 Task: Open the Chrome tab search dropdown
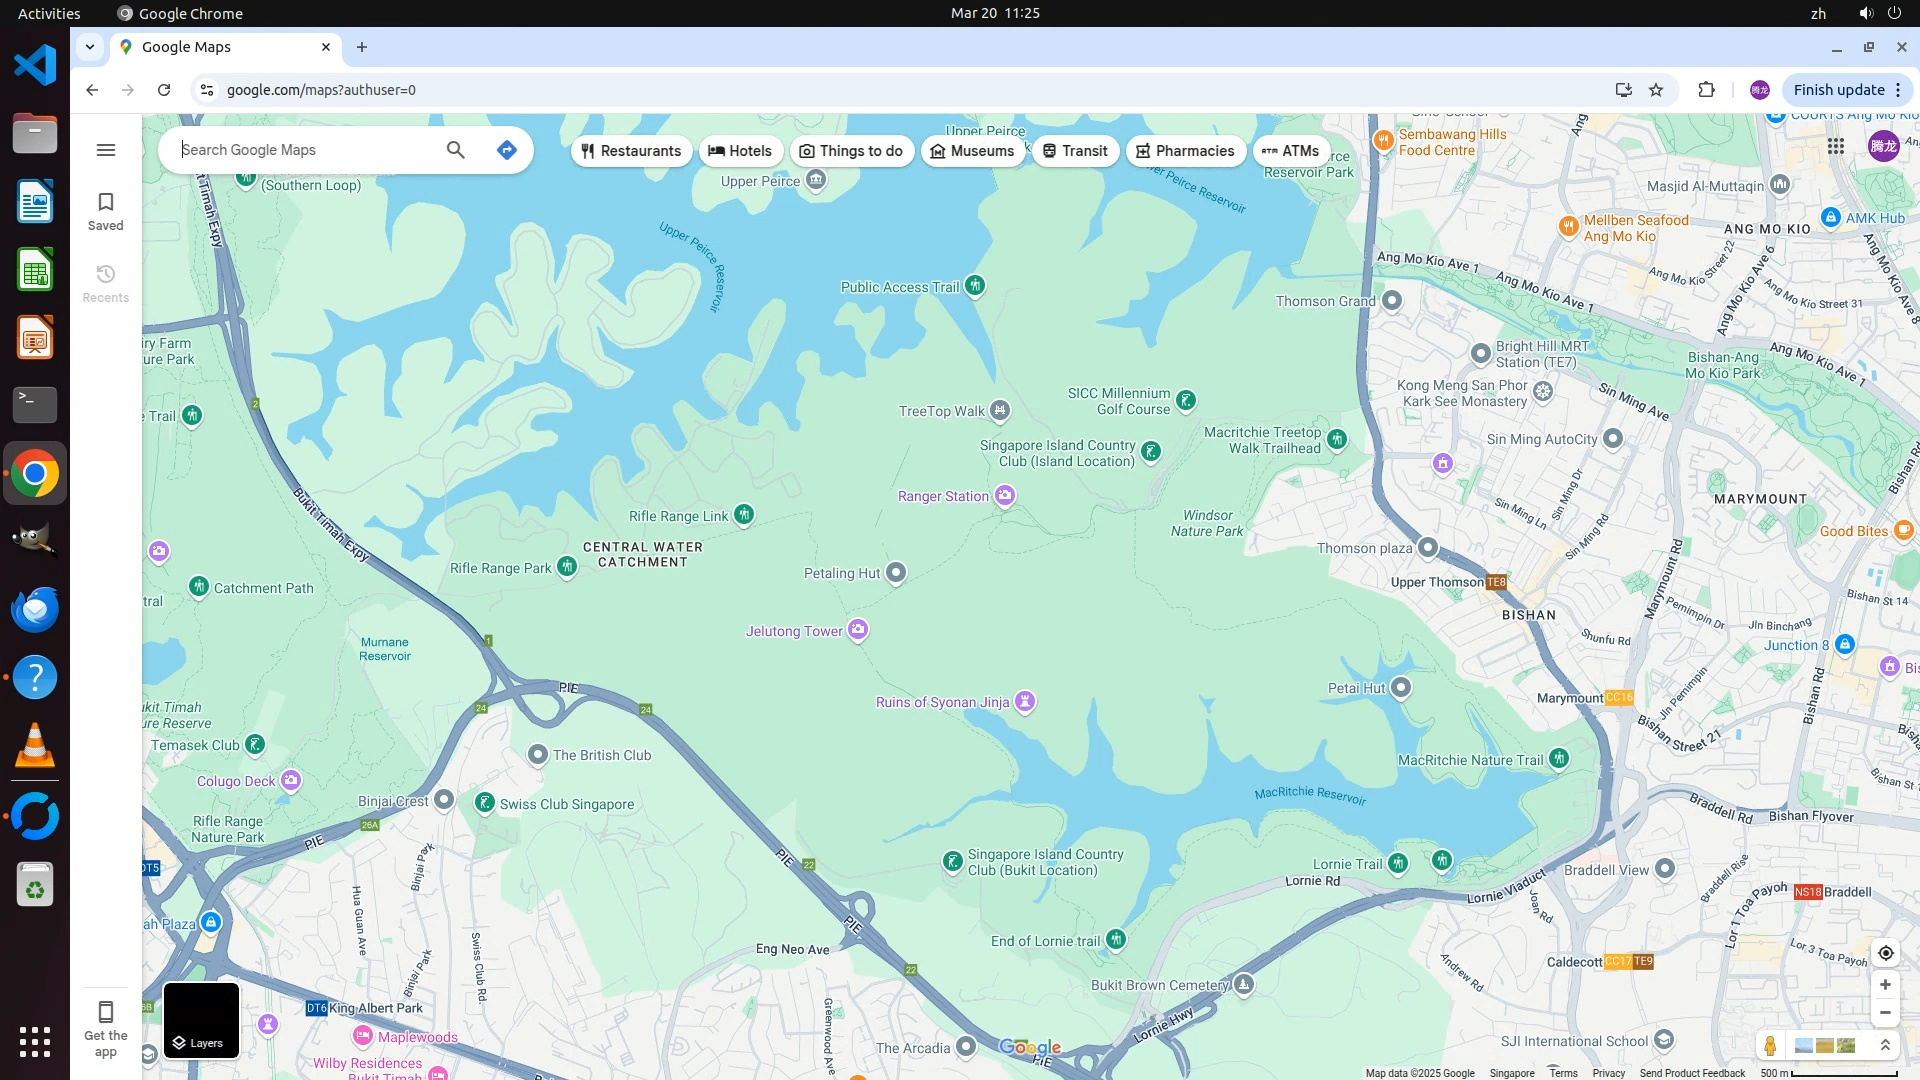pyautogui.click(x=90, y=47)
